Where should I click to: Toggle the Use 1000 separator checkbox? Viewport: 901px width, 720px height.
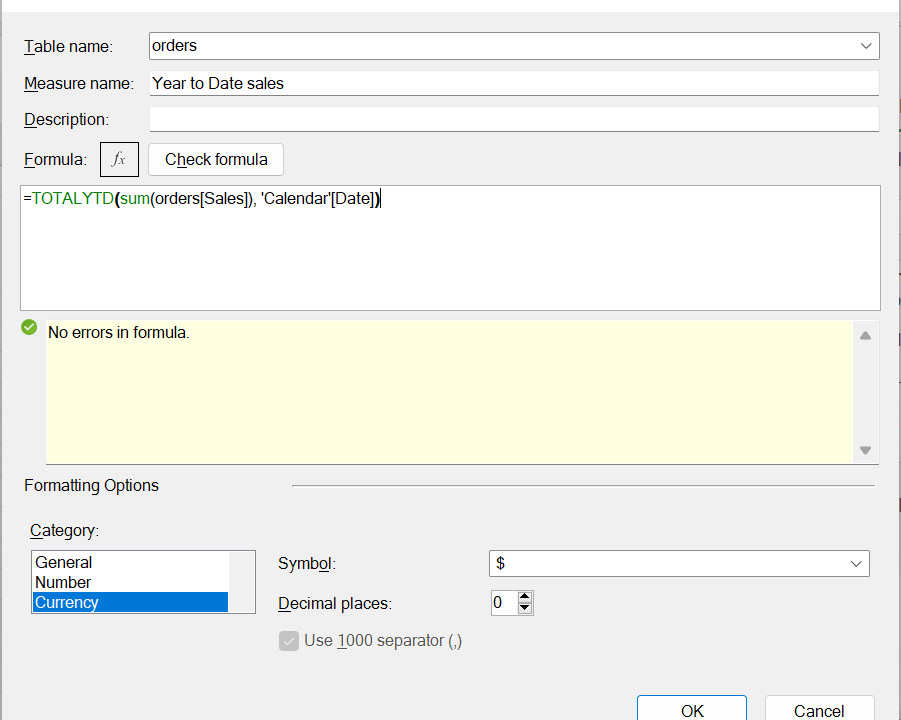[x=289, y=641]
